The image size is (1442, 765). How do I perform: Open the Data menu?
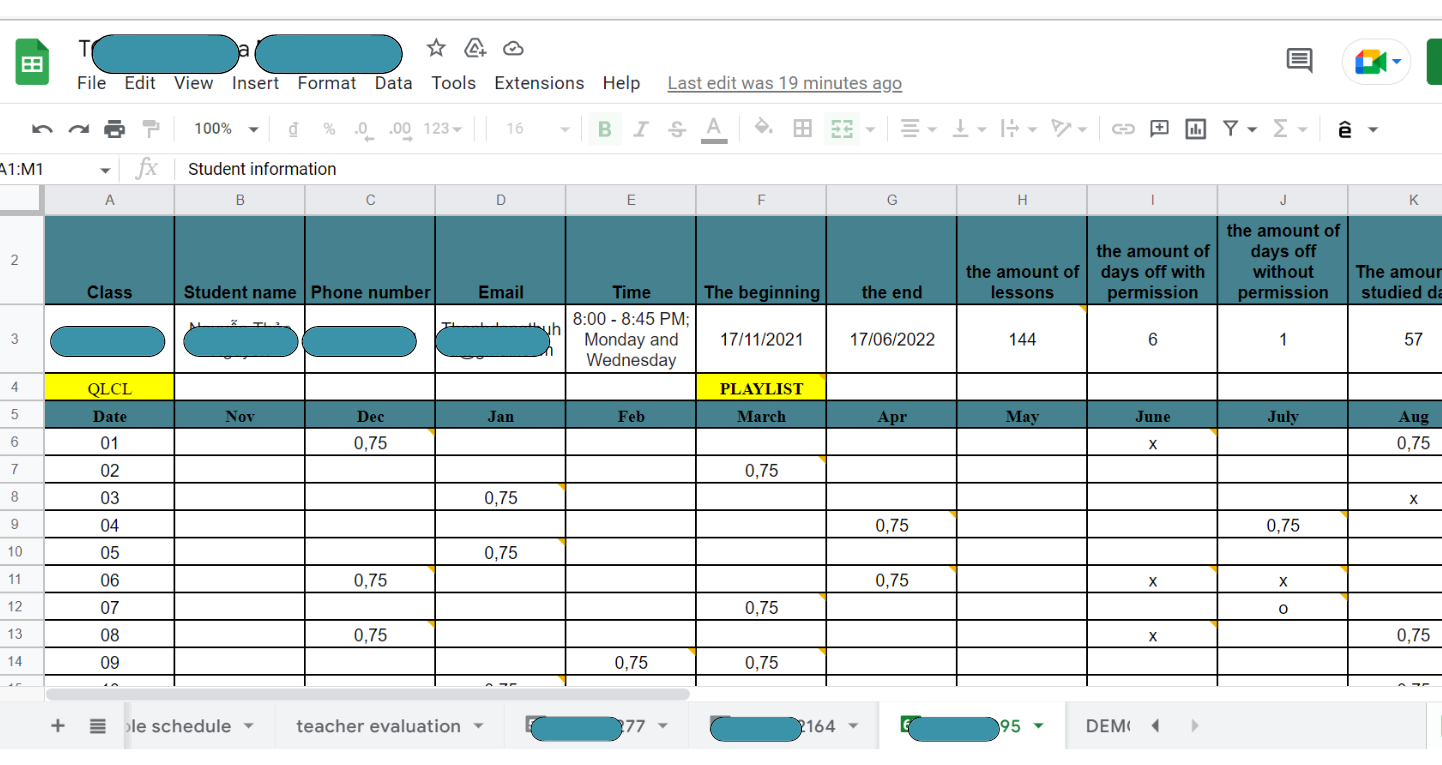(x=393, y=83)
